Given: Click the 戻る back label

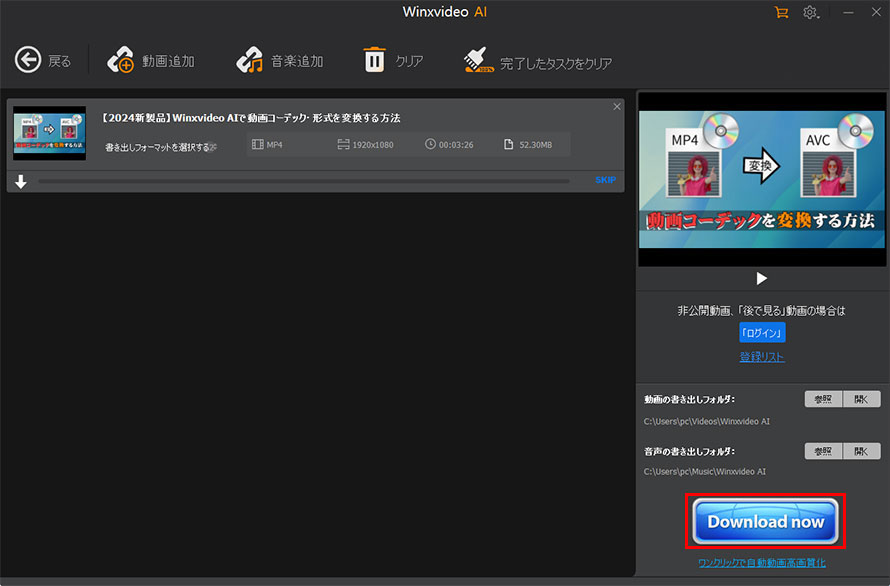Looking at the screenshot, I should (x=59, y=61).
